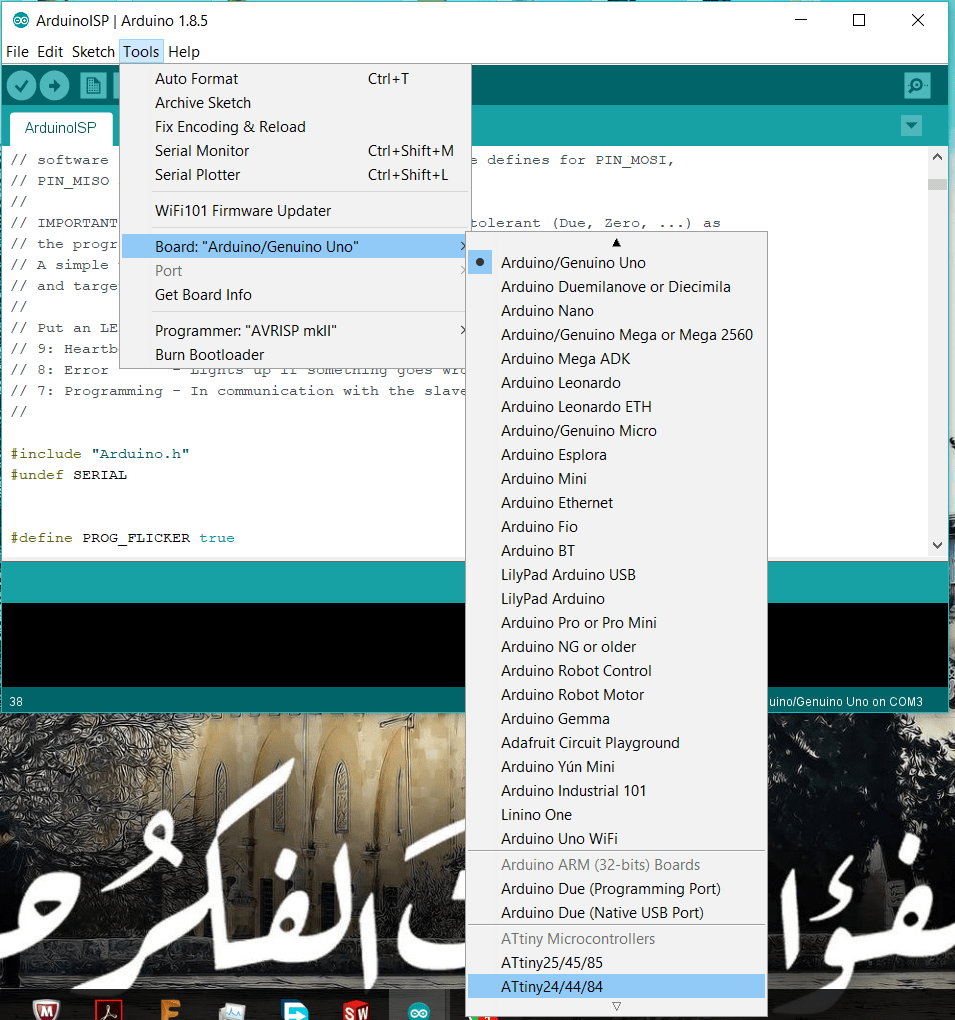Select Arduino Nano board
The image size is (955, 1020).
tap(616, 311)
